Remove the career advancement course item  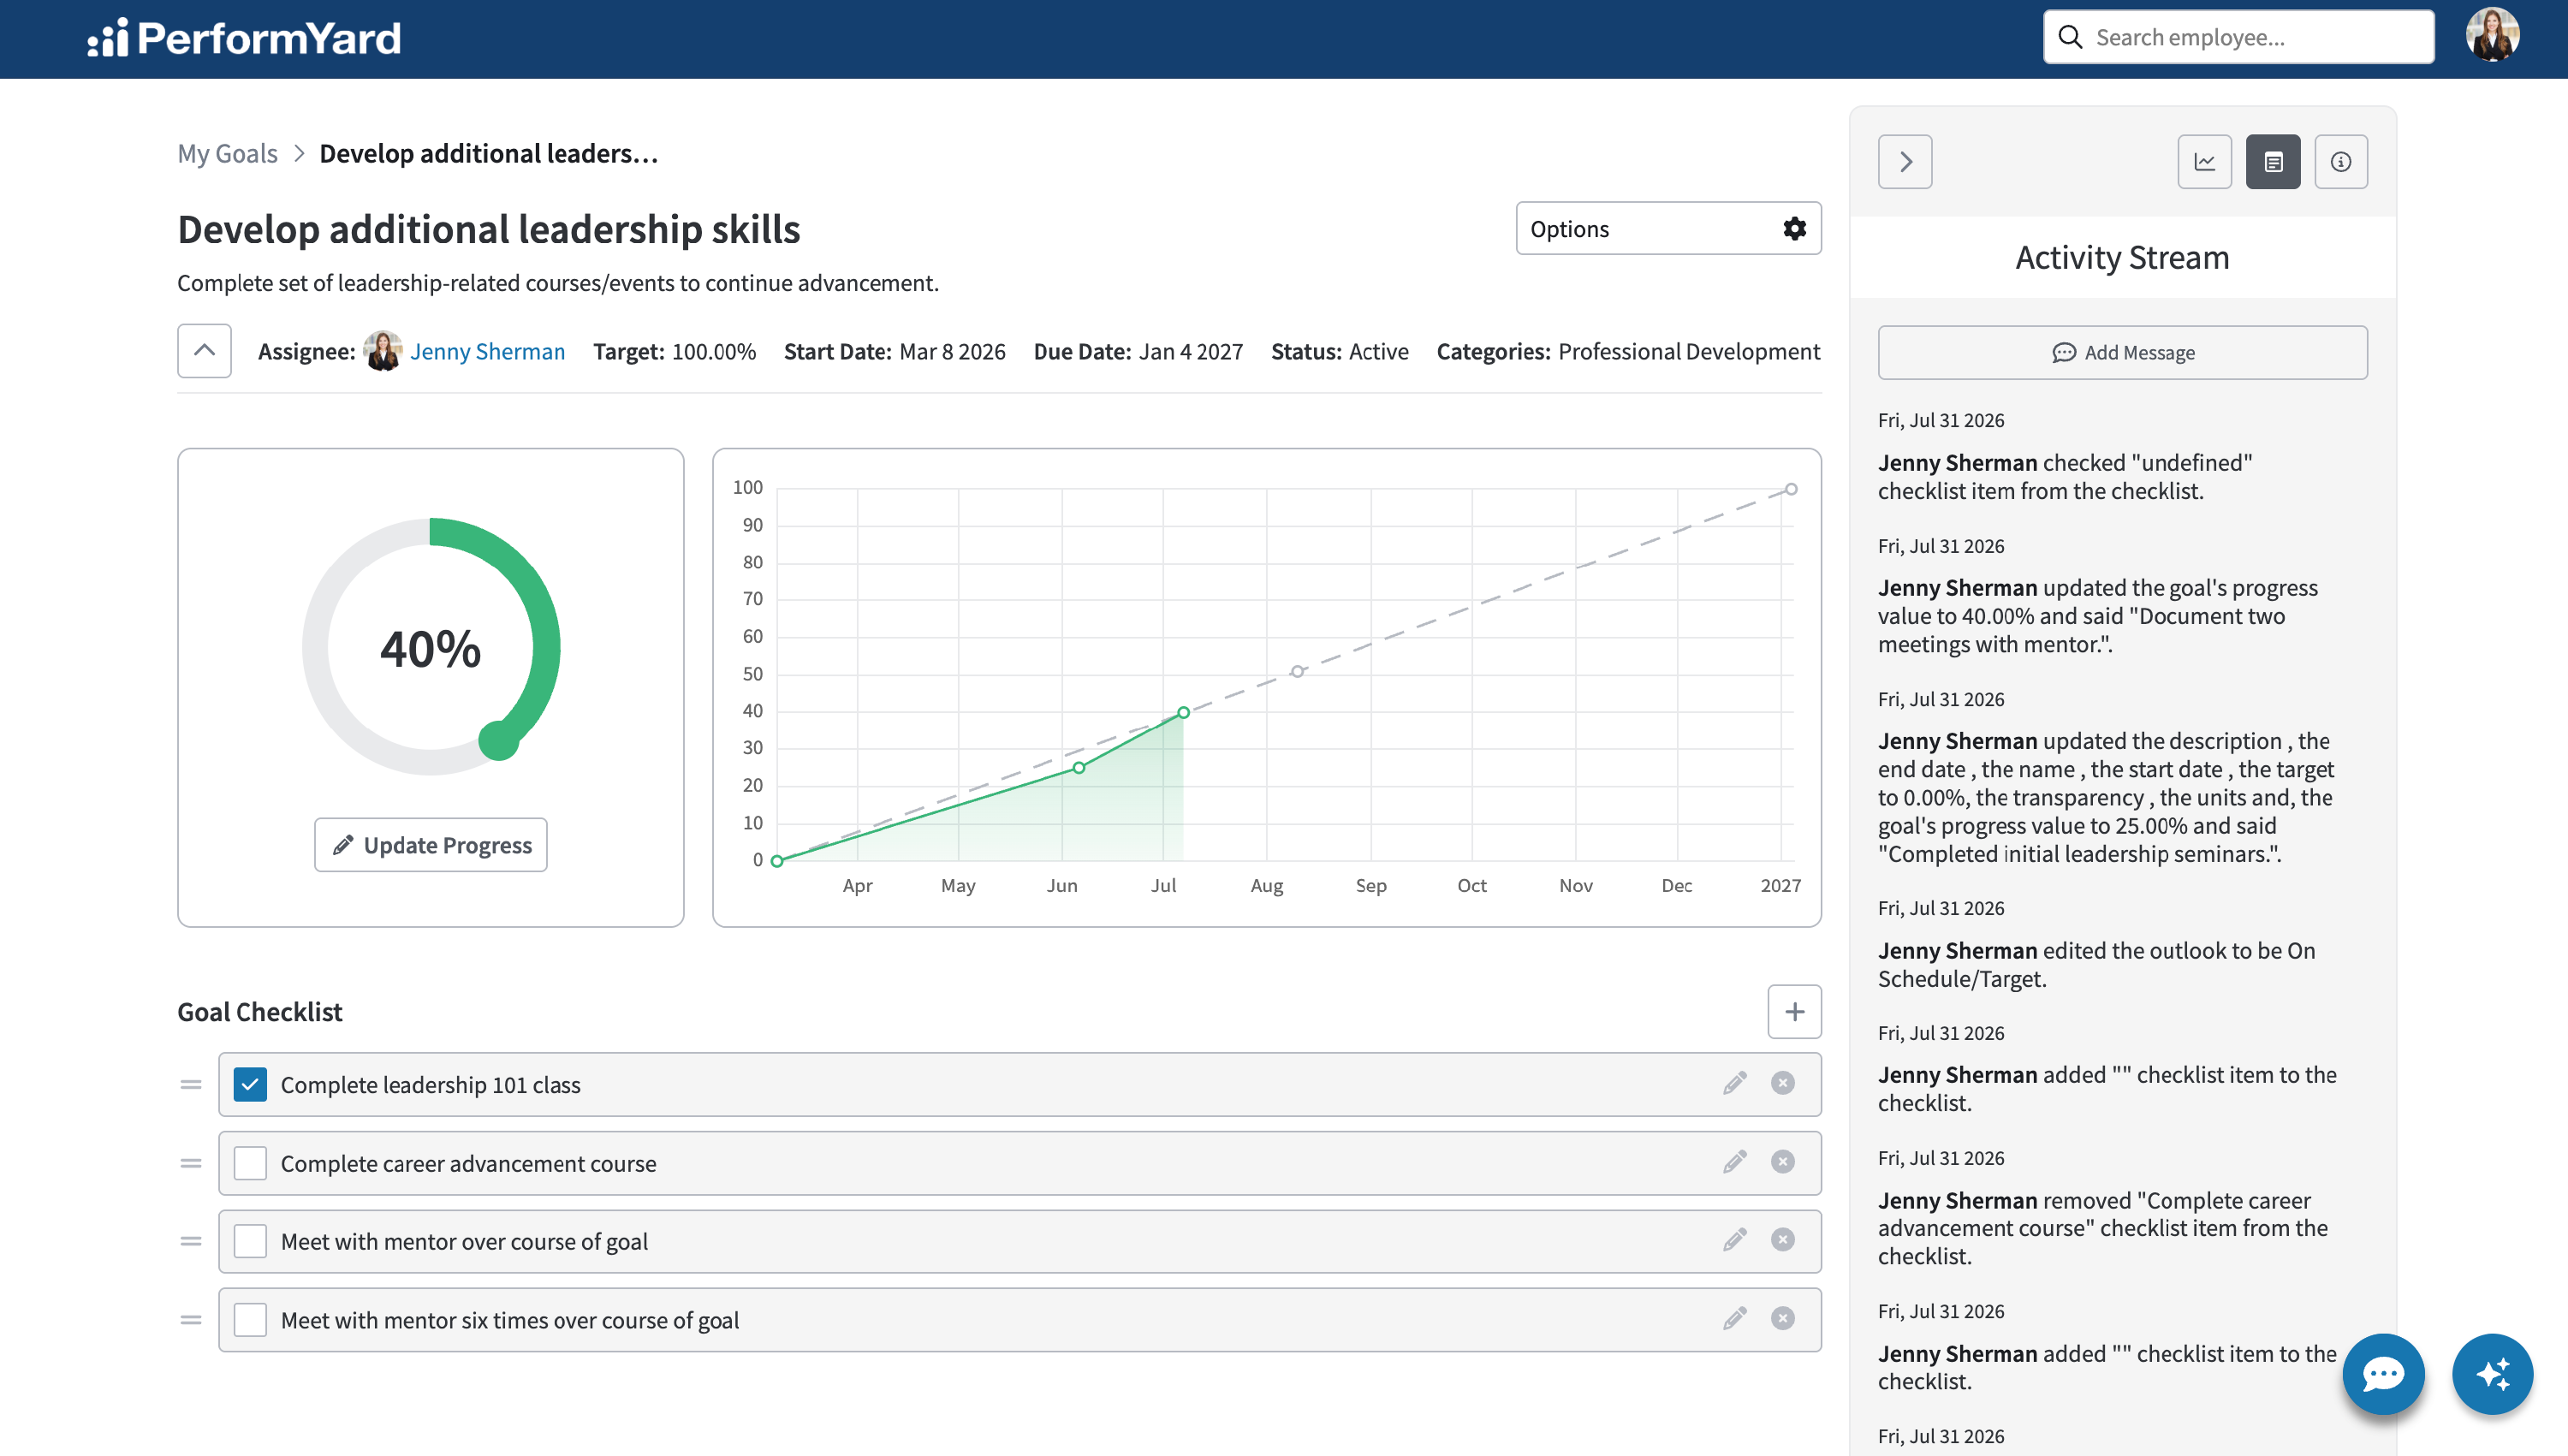pyautogui.click(x=1782, y=1162)
